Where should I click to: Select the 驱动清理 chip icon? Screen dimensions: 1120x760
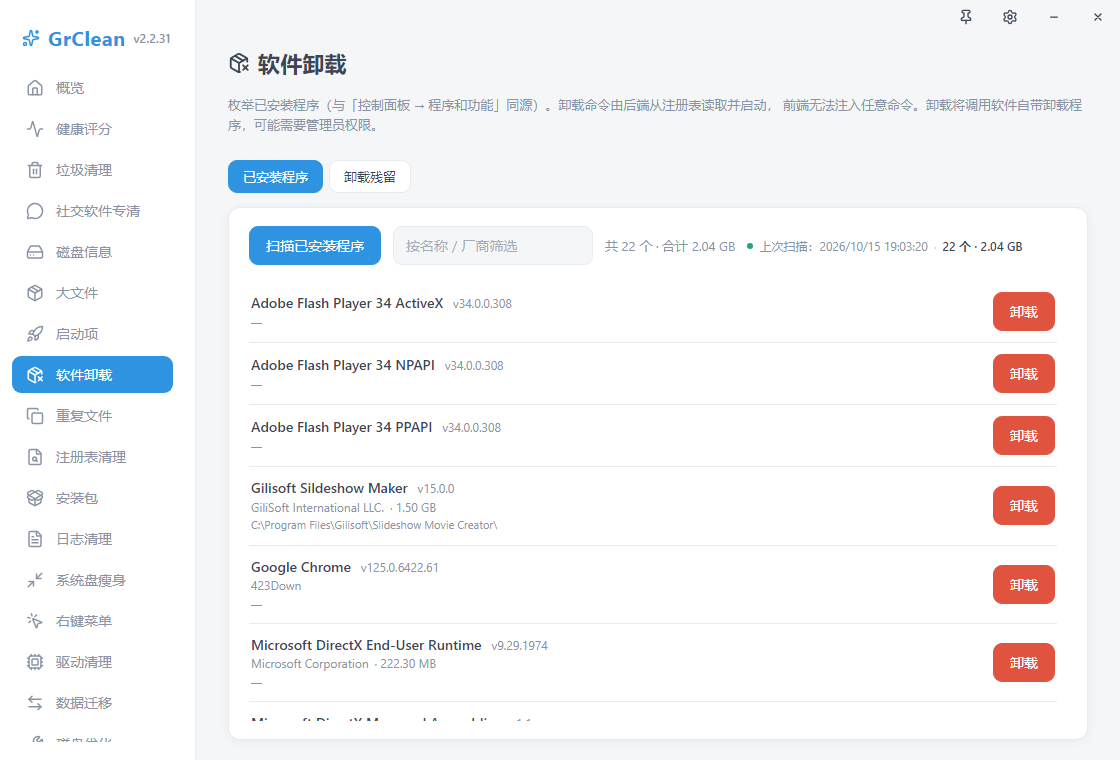tap(35, 662)
